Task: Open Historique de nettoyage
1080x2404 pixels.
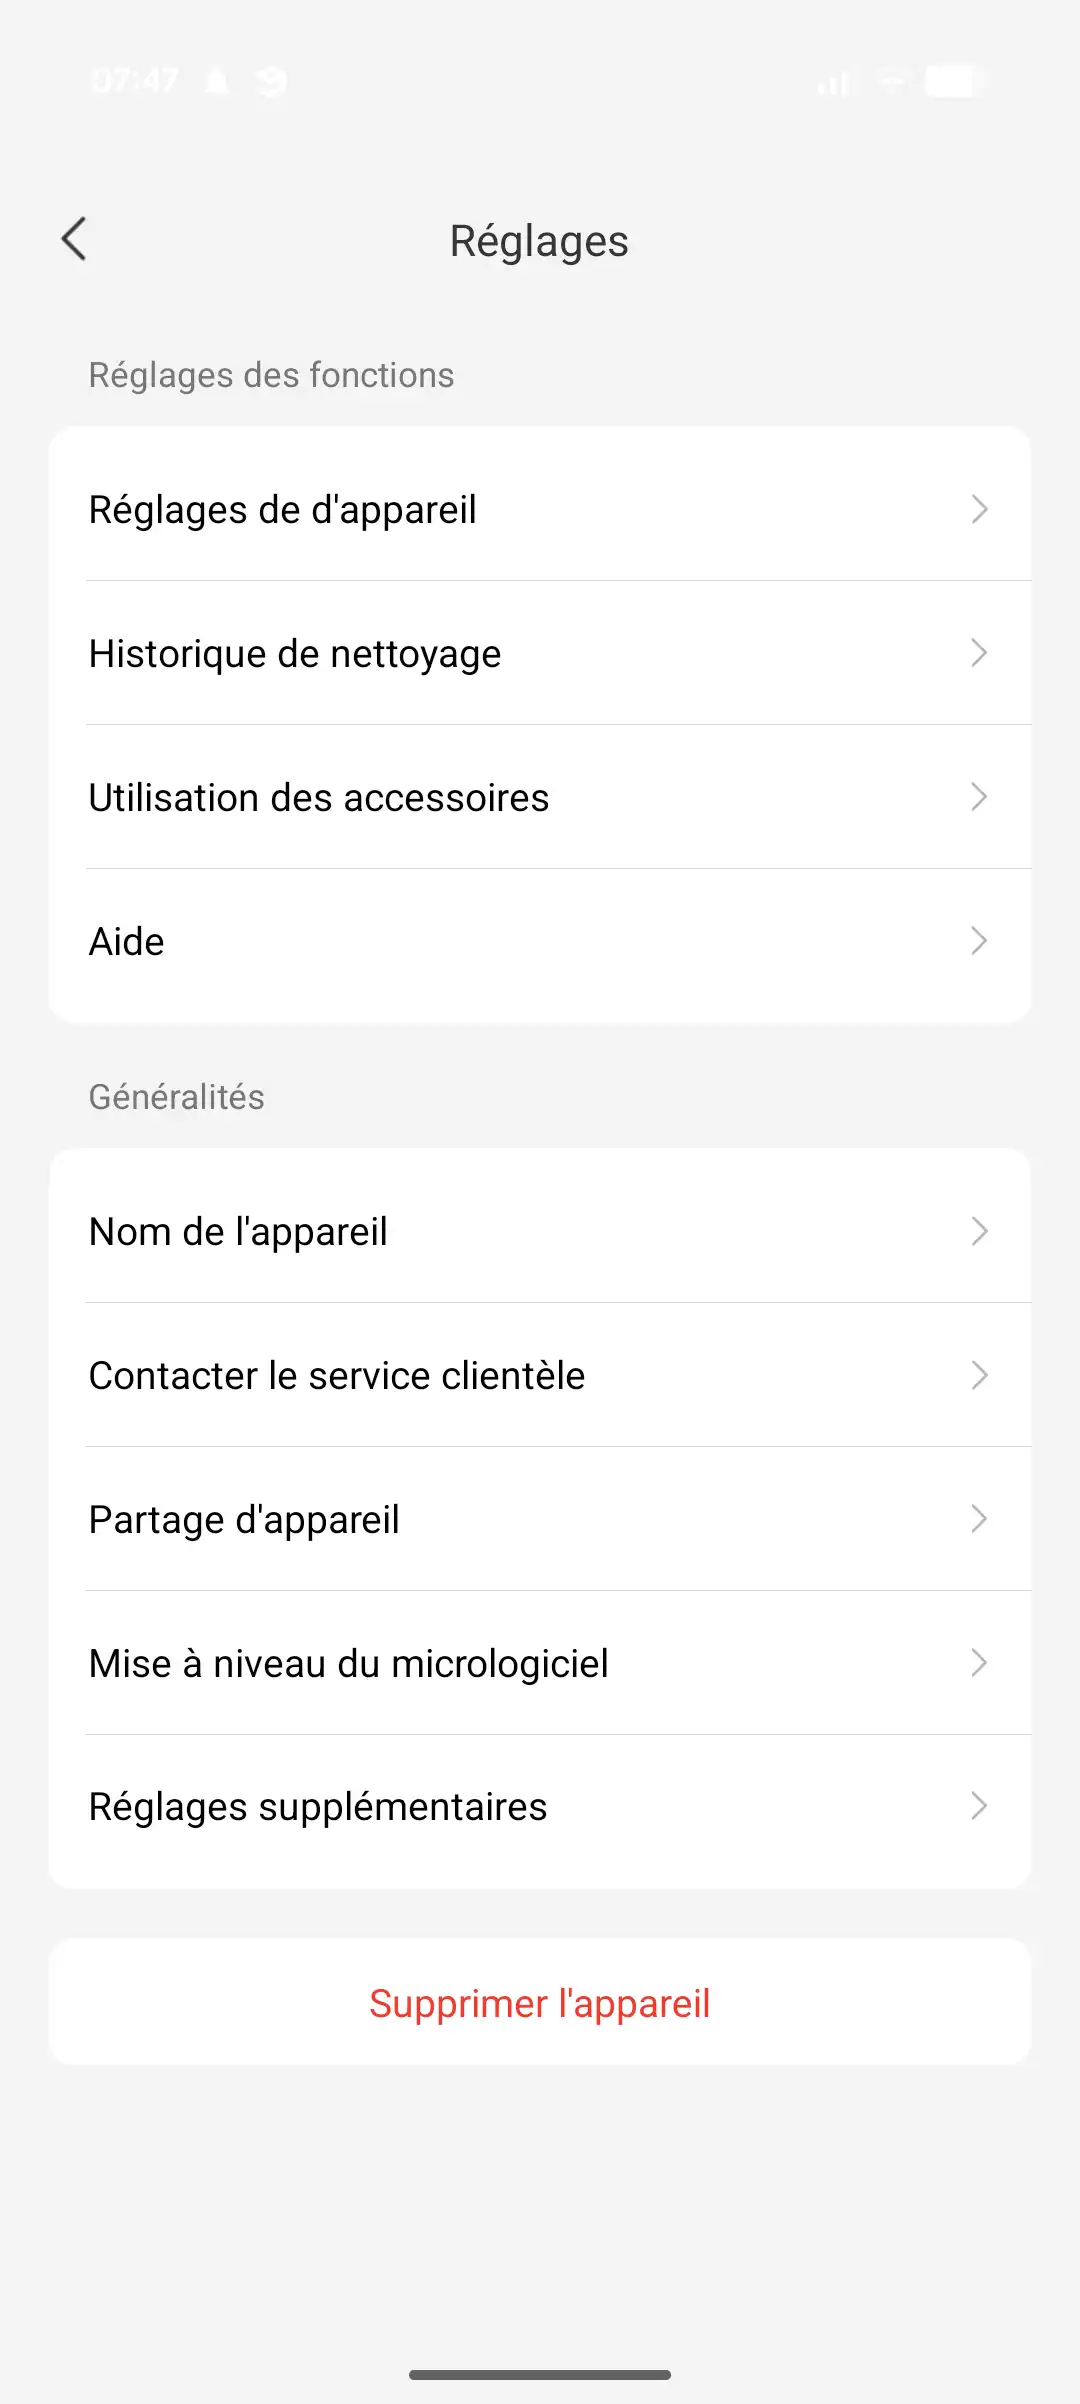Action: pos(295,654)
